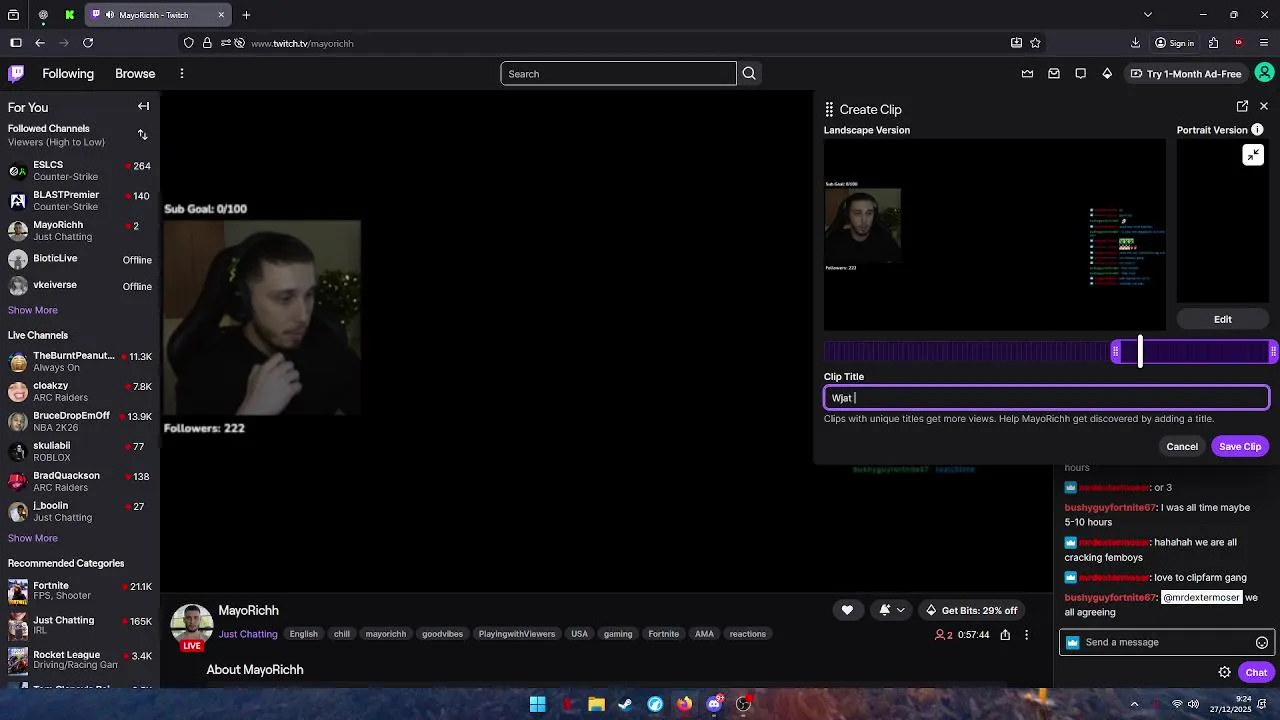The height and width of the screenshot is (720, 1280).
Task: Open ESLCS channel in sidebar
Action: [80, 170]
